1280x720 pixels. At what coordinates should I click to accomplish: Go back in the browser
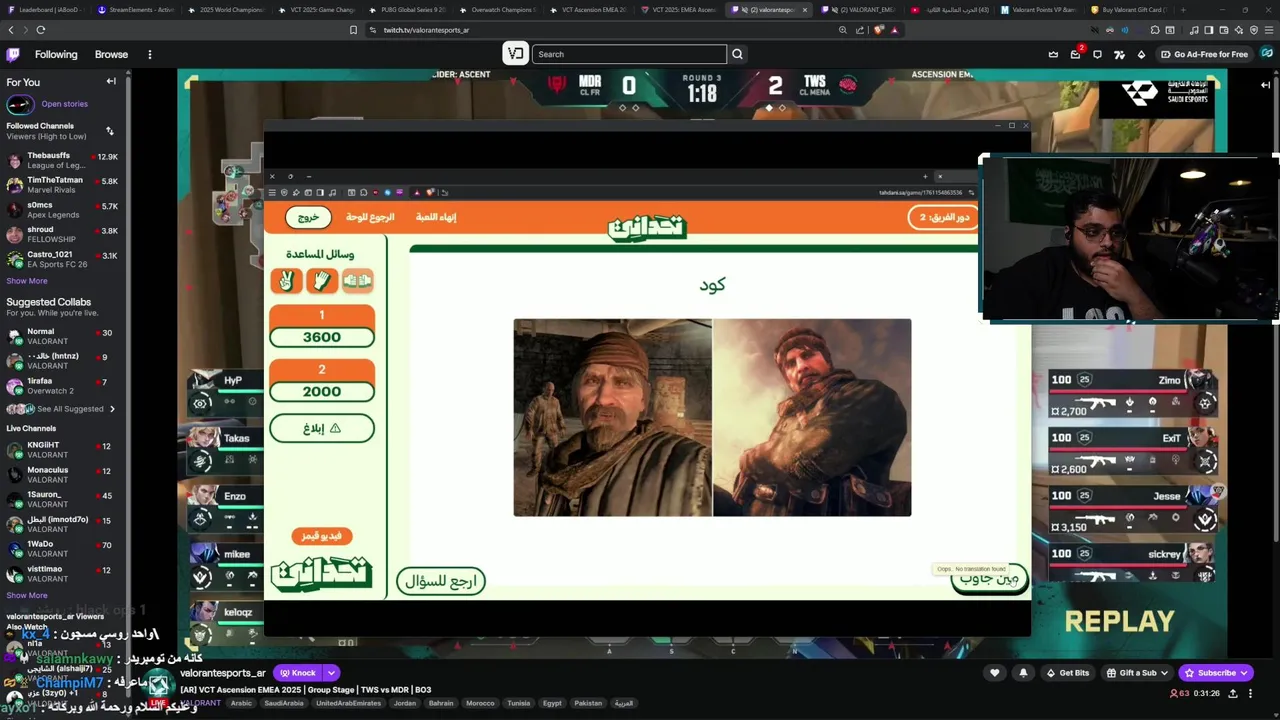[x=11, y=30]
